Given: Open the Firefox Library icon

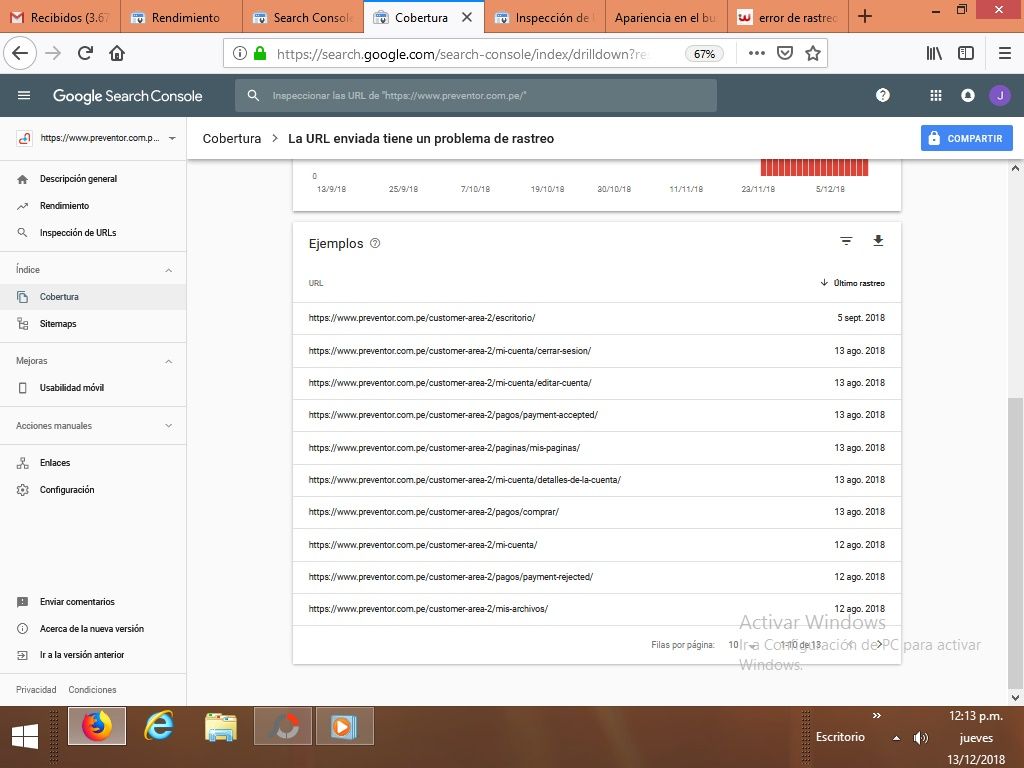Looking at the screenshot, I should [934, 54].
